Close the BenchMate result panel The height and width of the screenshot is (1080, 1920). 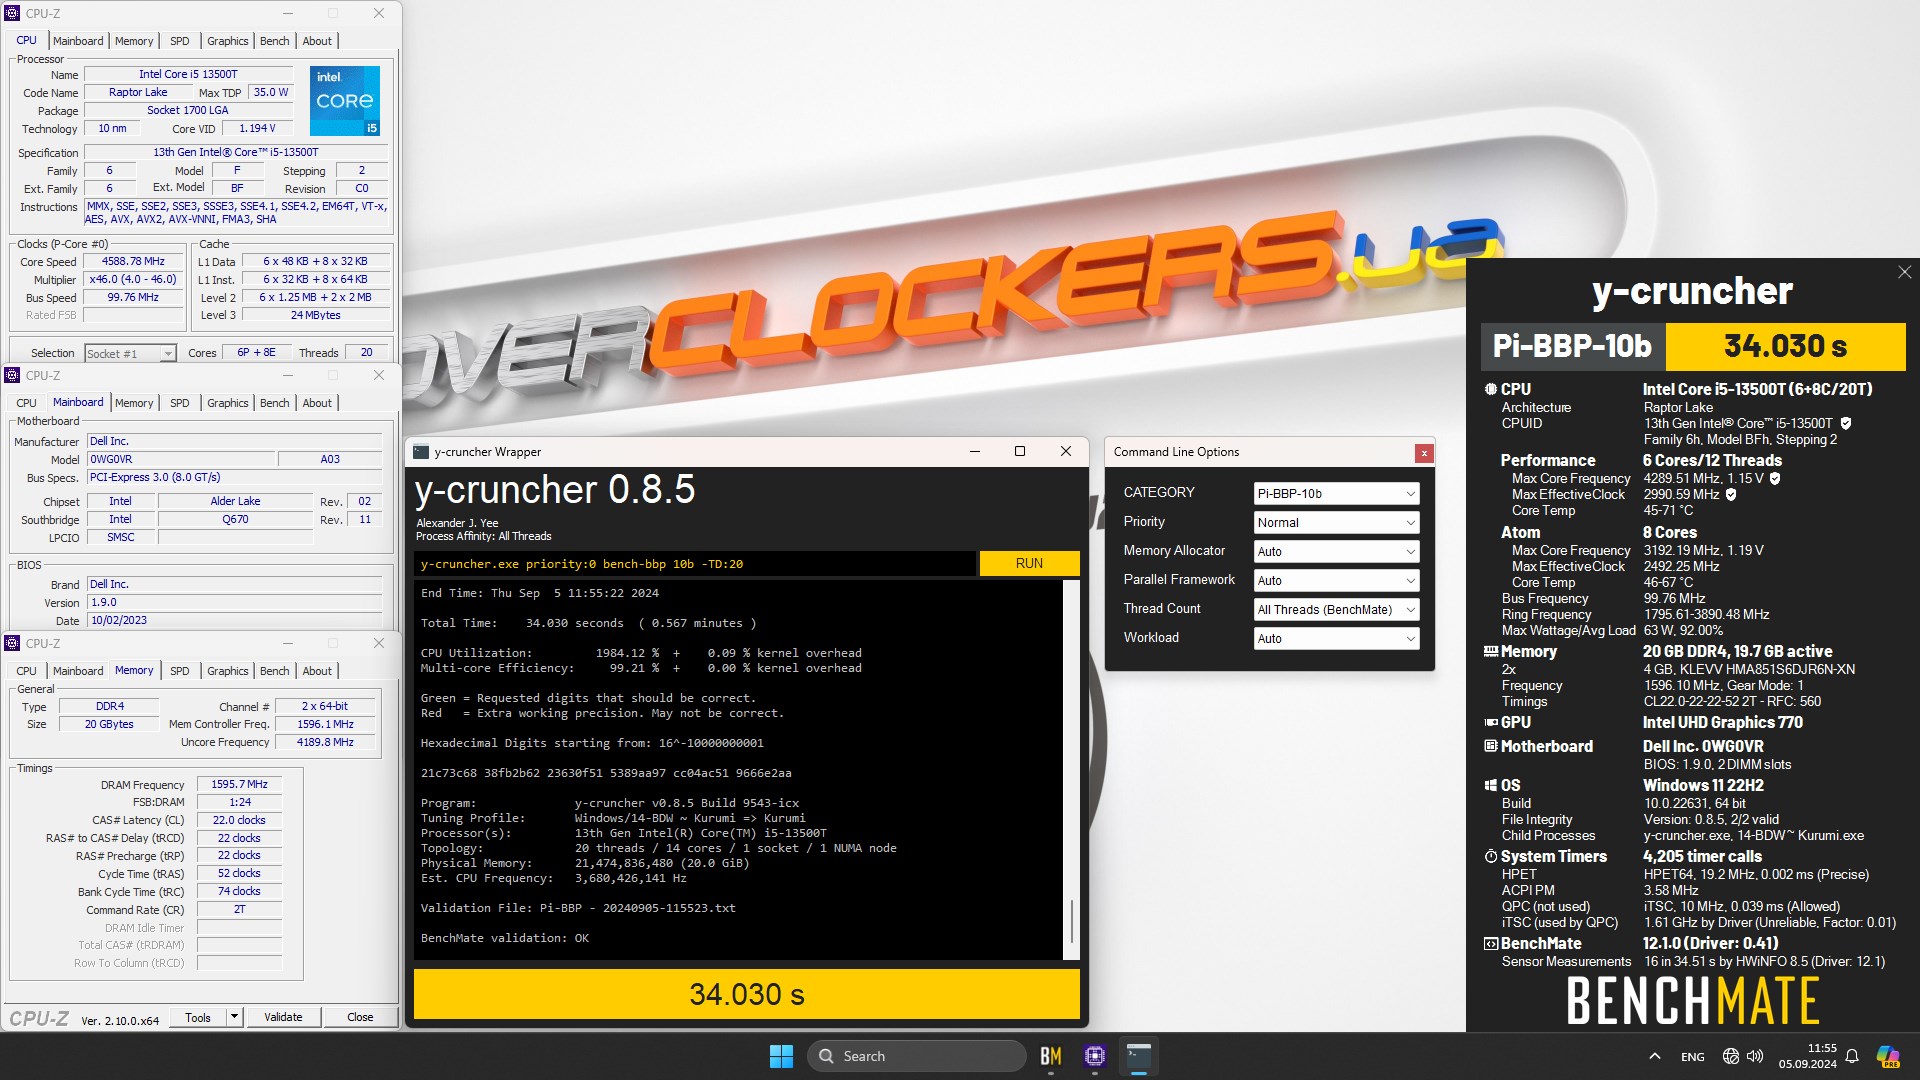point(1904,272)
